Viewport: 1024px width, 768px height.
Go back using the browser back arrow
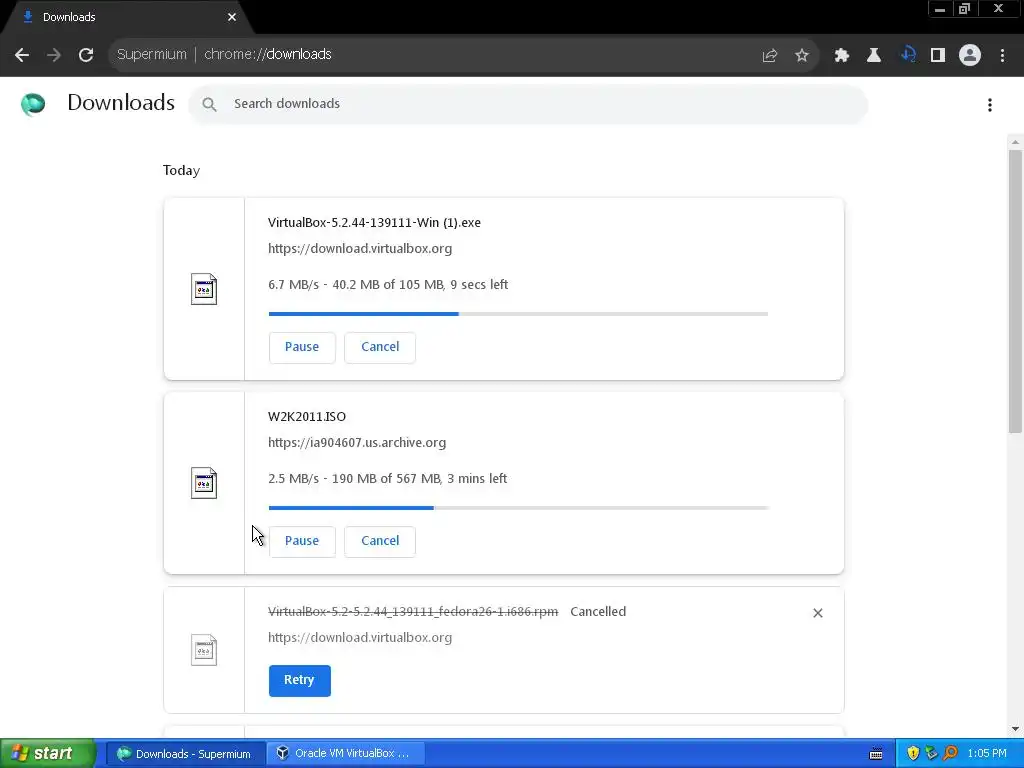coord(22,55)
